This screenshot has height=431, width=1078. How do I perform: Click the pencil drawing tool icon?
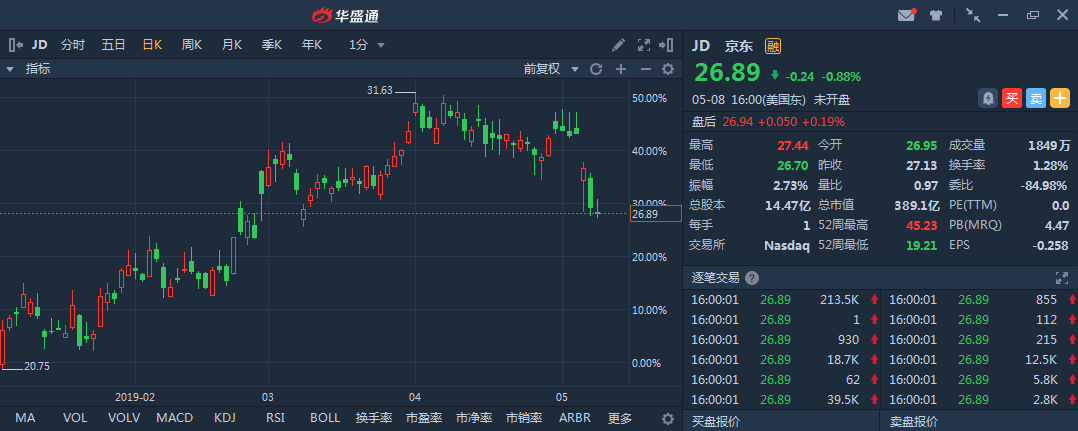coord(619,45)
